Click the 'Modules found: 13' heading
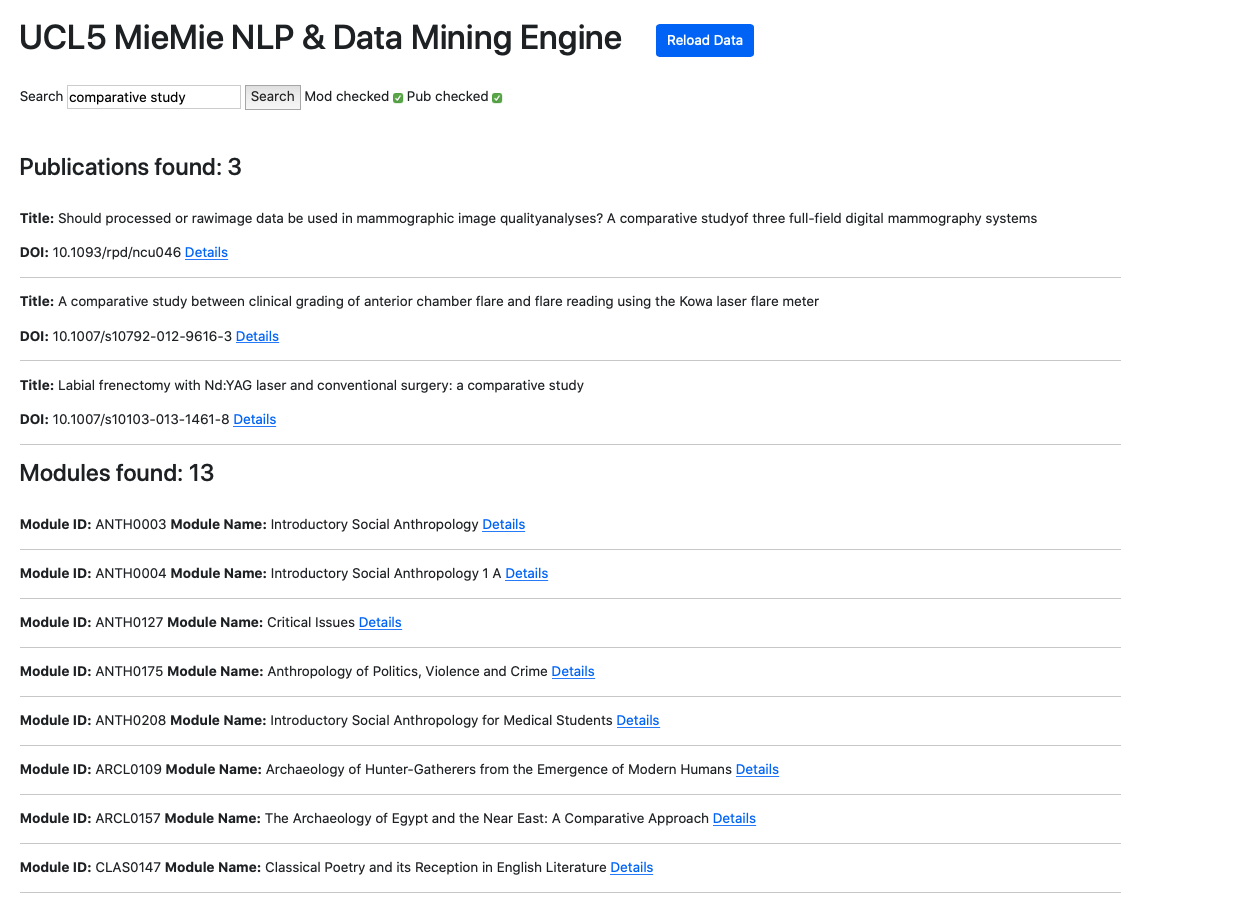The height and width of the screenshot is (910, 1238). pos(117,473)
